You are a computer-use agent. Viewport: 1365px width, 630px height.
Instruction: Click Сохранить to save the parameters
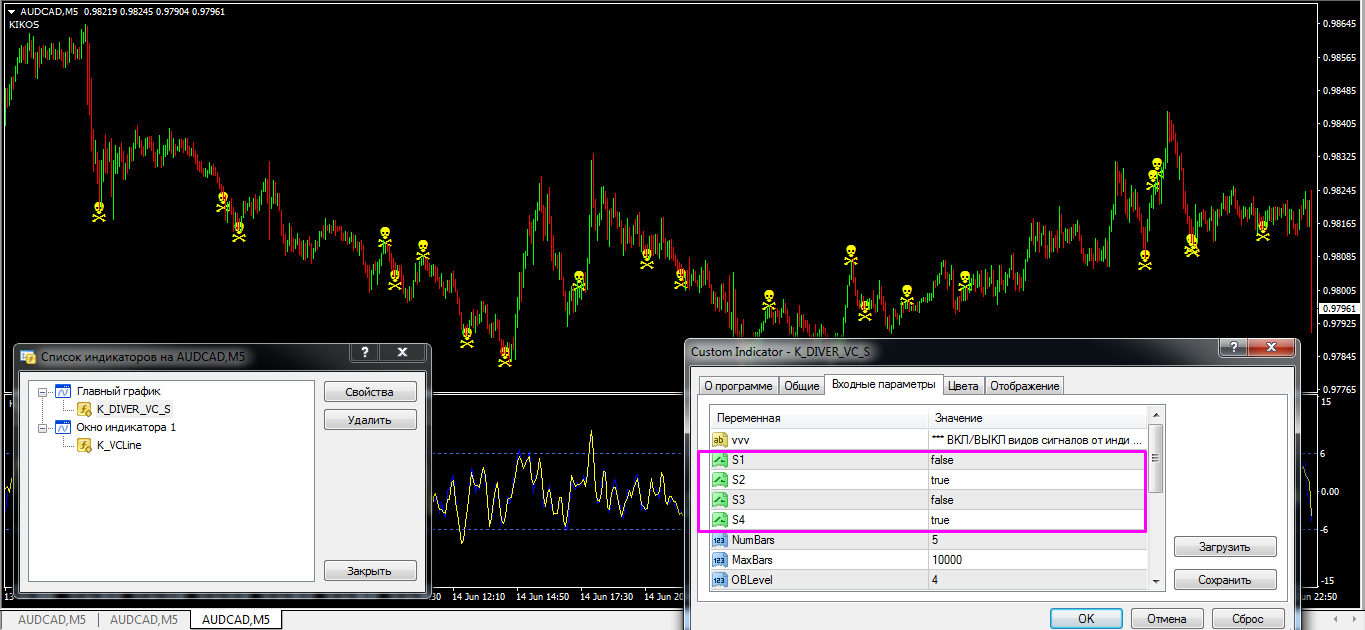[x=1224, y=580]
